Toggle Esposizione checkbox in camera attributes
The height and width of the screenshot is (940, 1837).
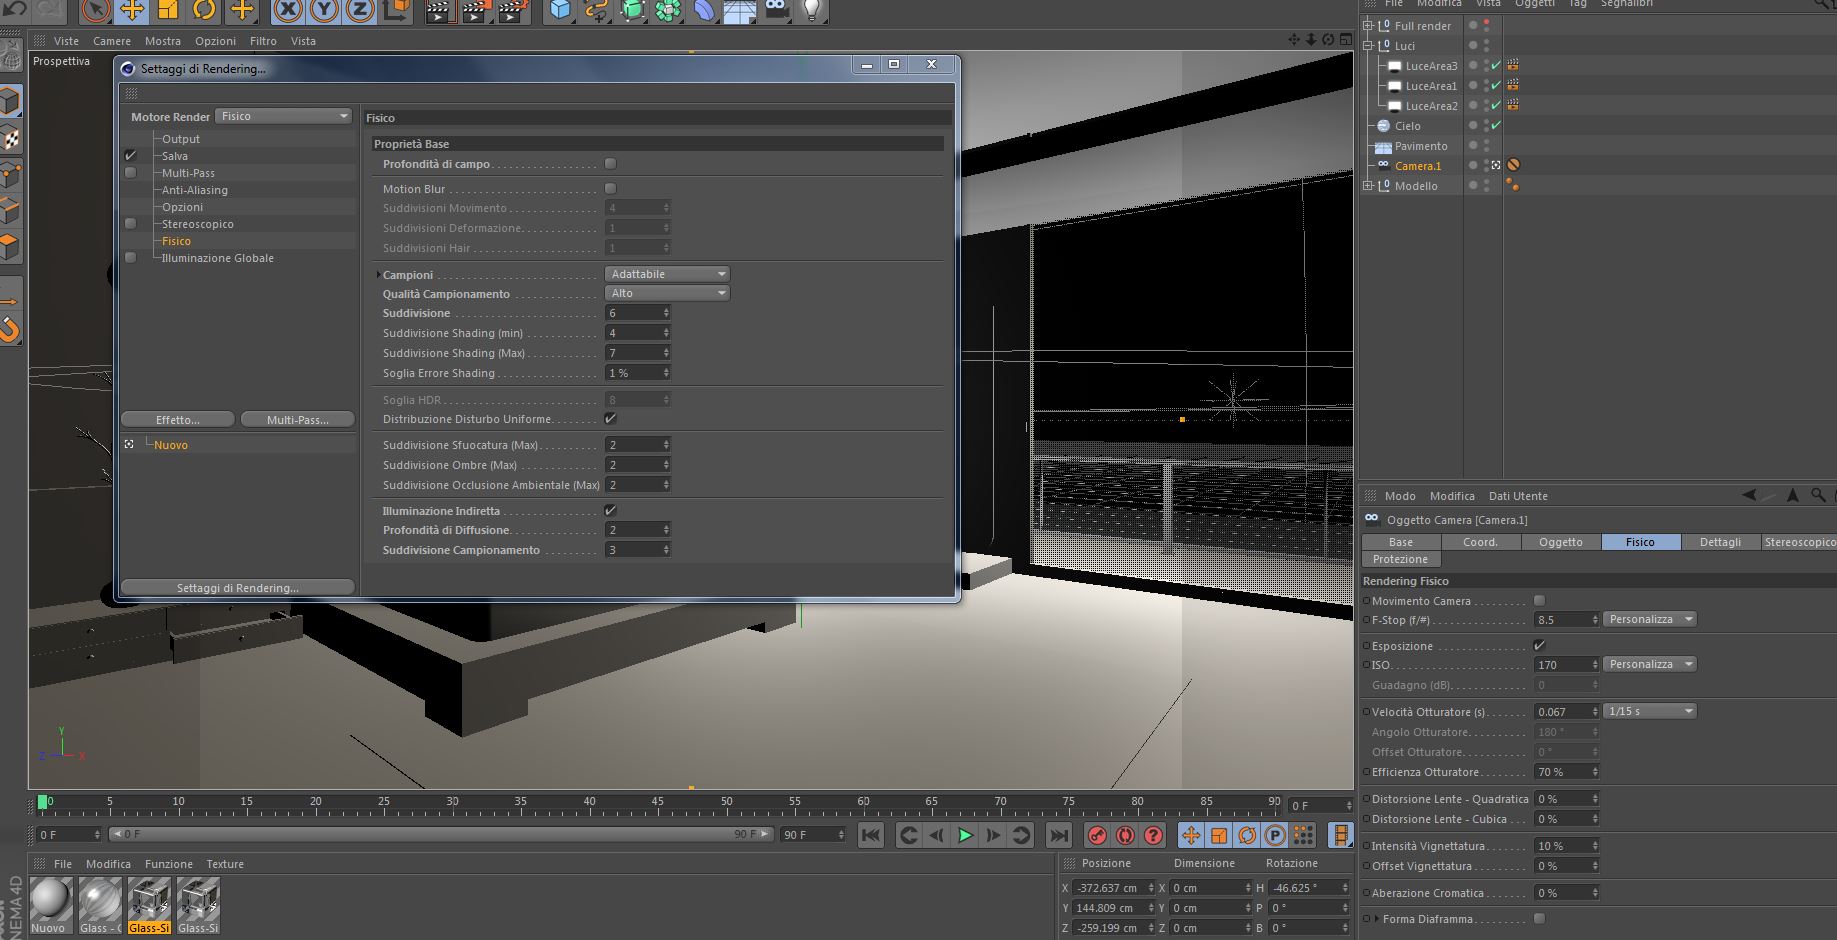(x=1539, y=645)
